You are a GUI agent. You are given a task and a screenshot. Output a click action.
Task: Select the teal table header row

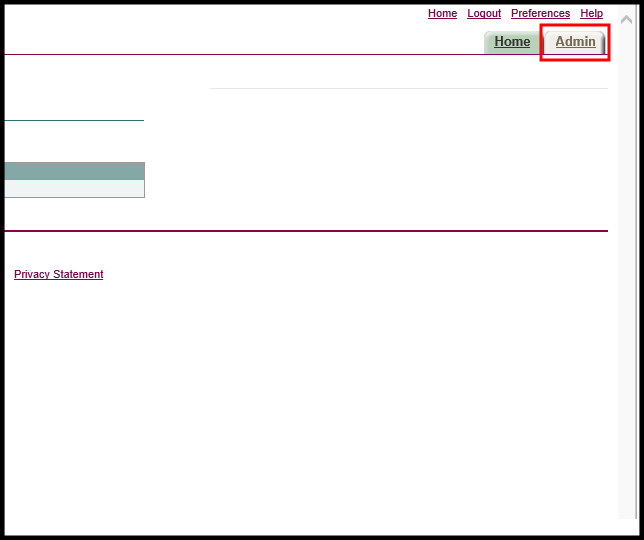(x=74, y=171)
